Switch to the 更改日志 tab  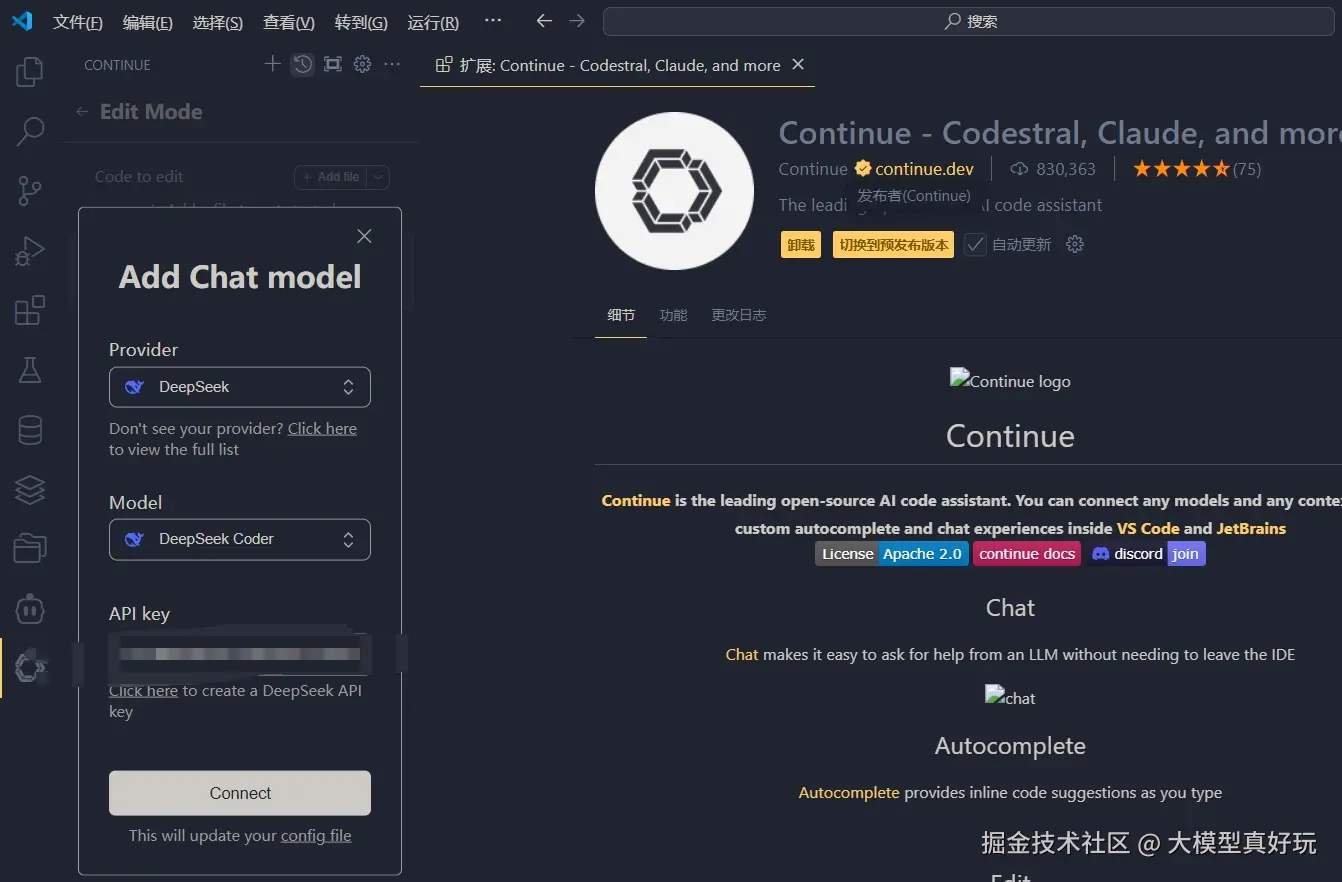point(738,315)
